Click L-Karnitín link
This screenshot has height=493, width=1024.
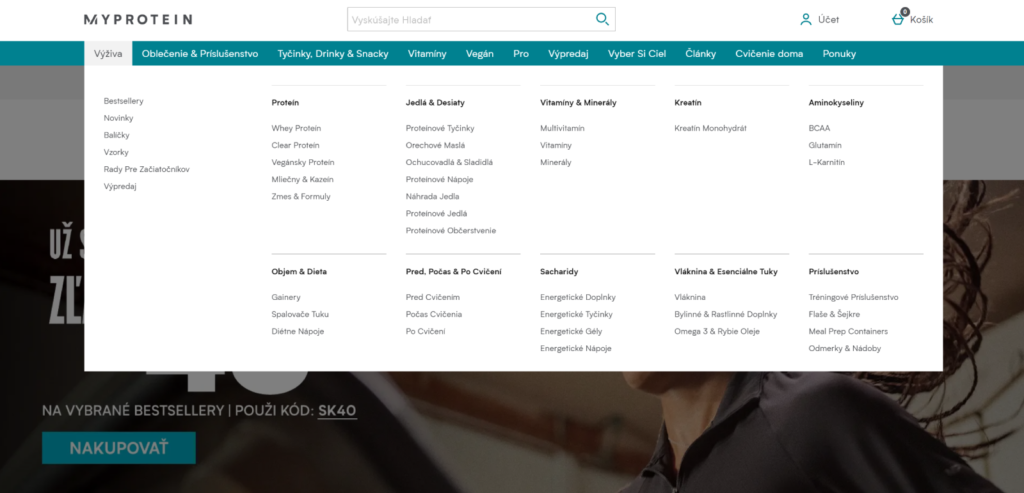(827, 162)
